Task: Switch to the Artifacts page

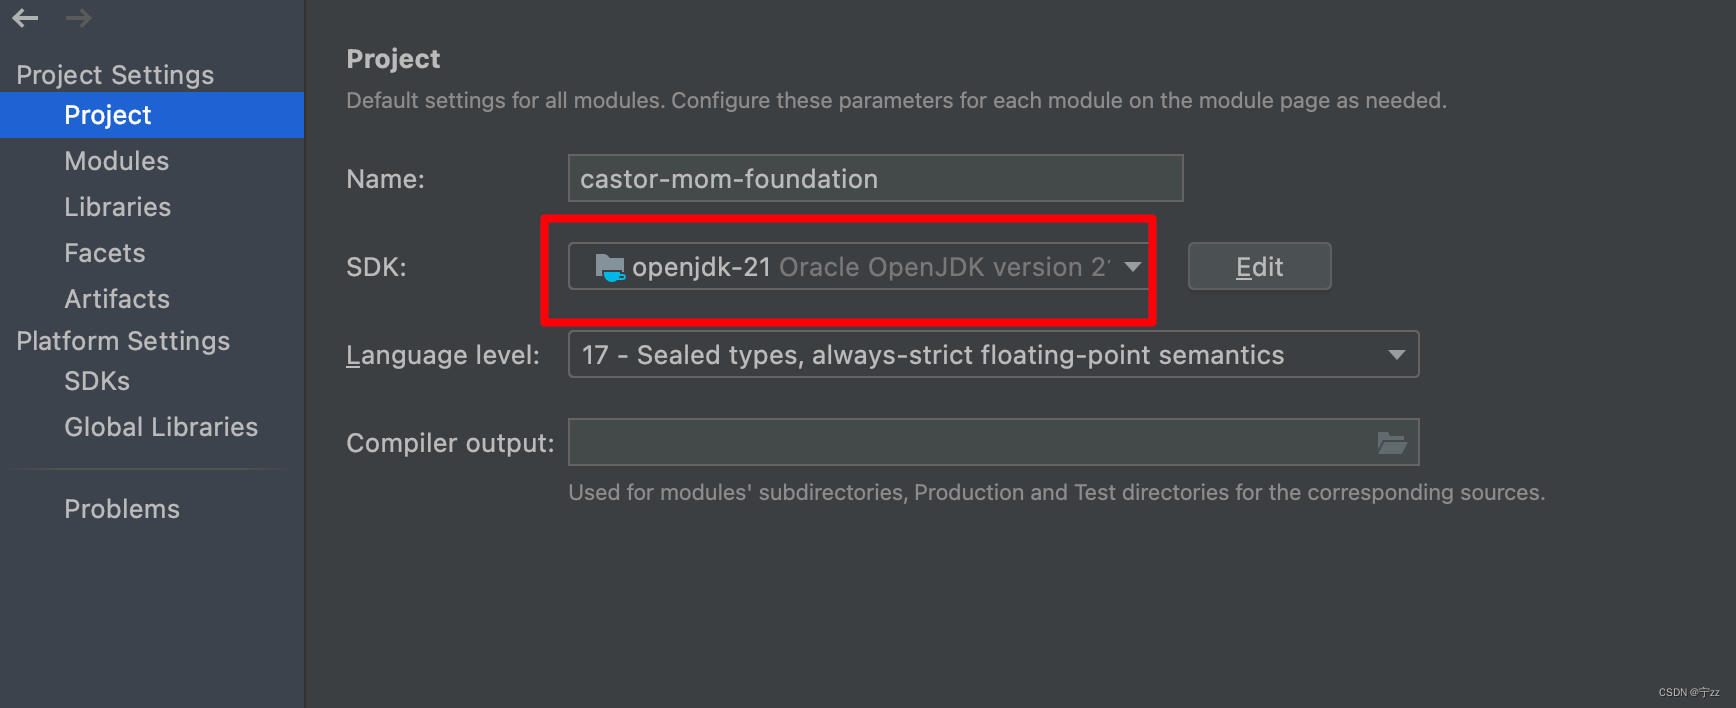Action: [117, 299]
